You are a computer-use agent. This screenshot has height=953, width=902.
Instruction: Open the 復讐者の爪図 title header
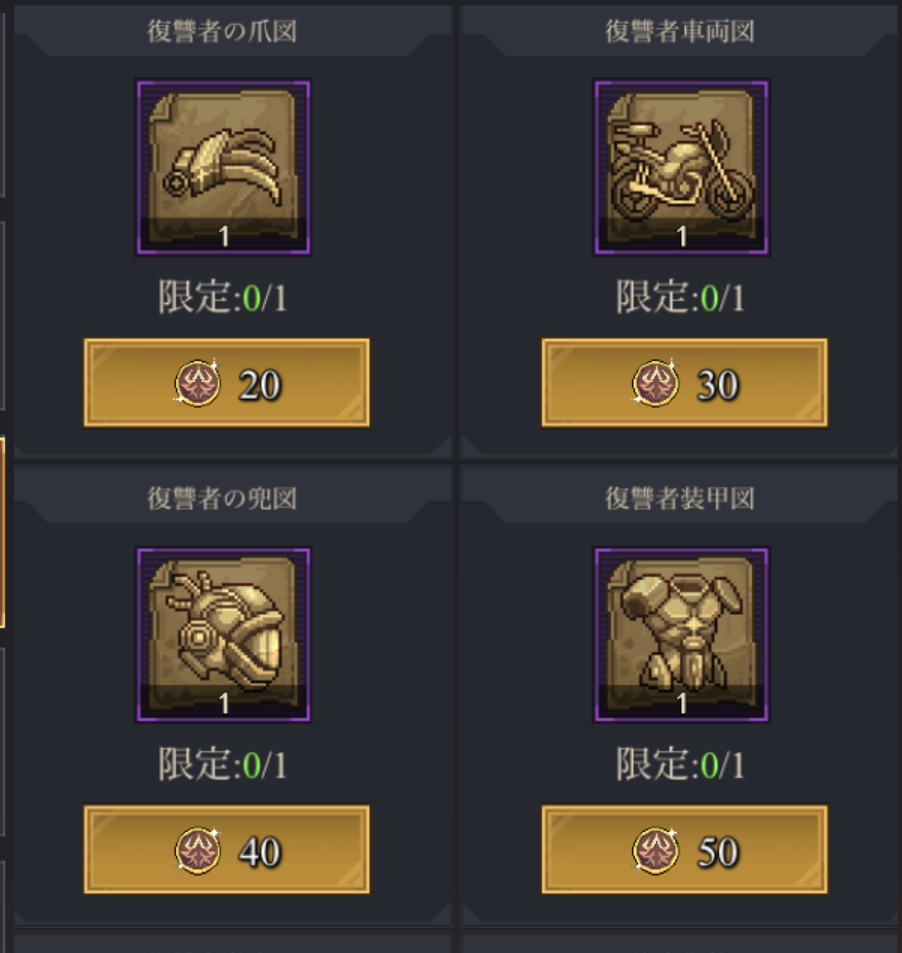(x=222, y=32)
